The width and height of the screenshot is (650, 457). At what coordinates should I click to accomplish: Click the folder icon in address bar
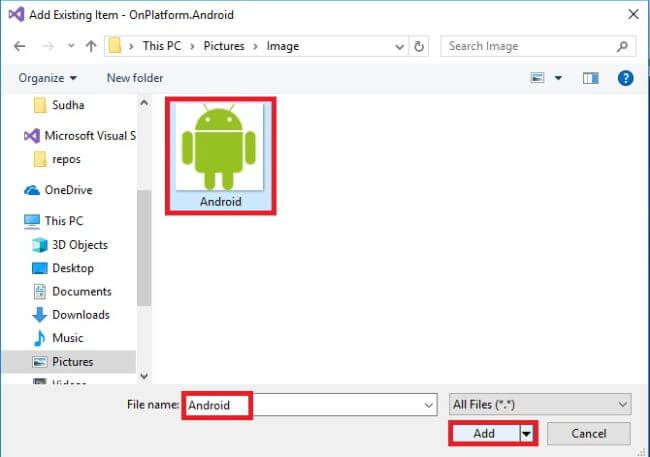pos(115,46)
